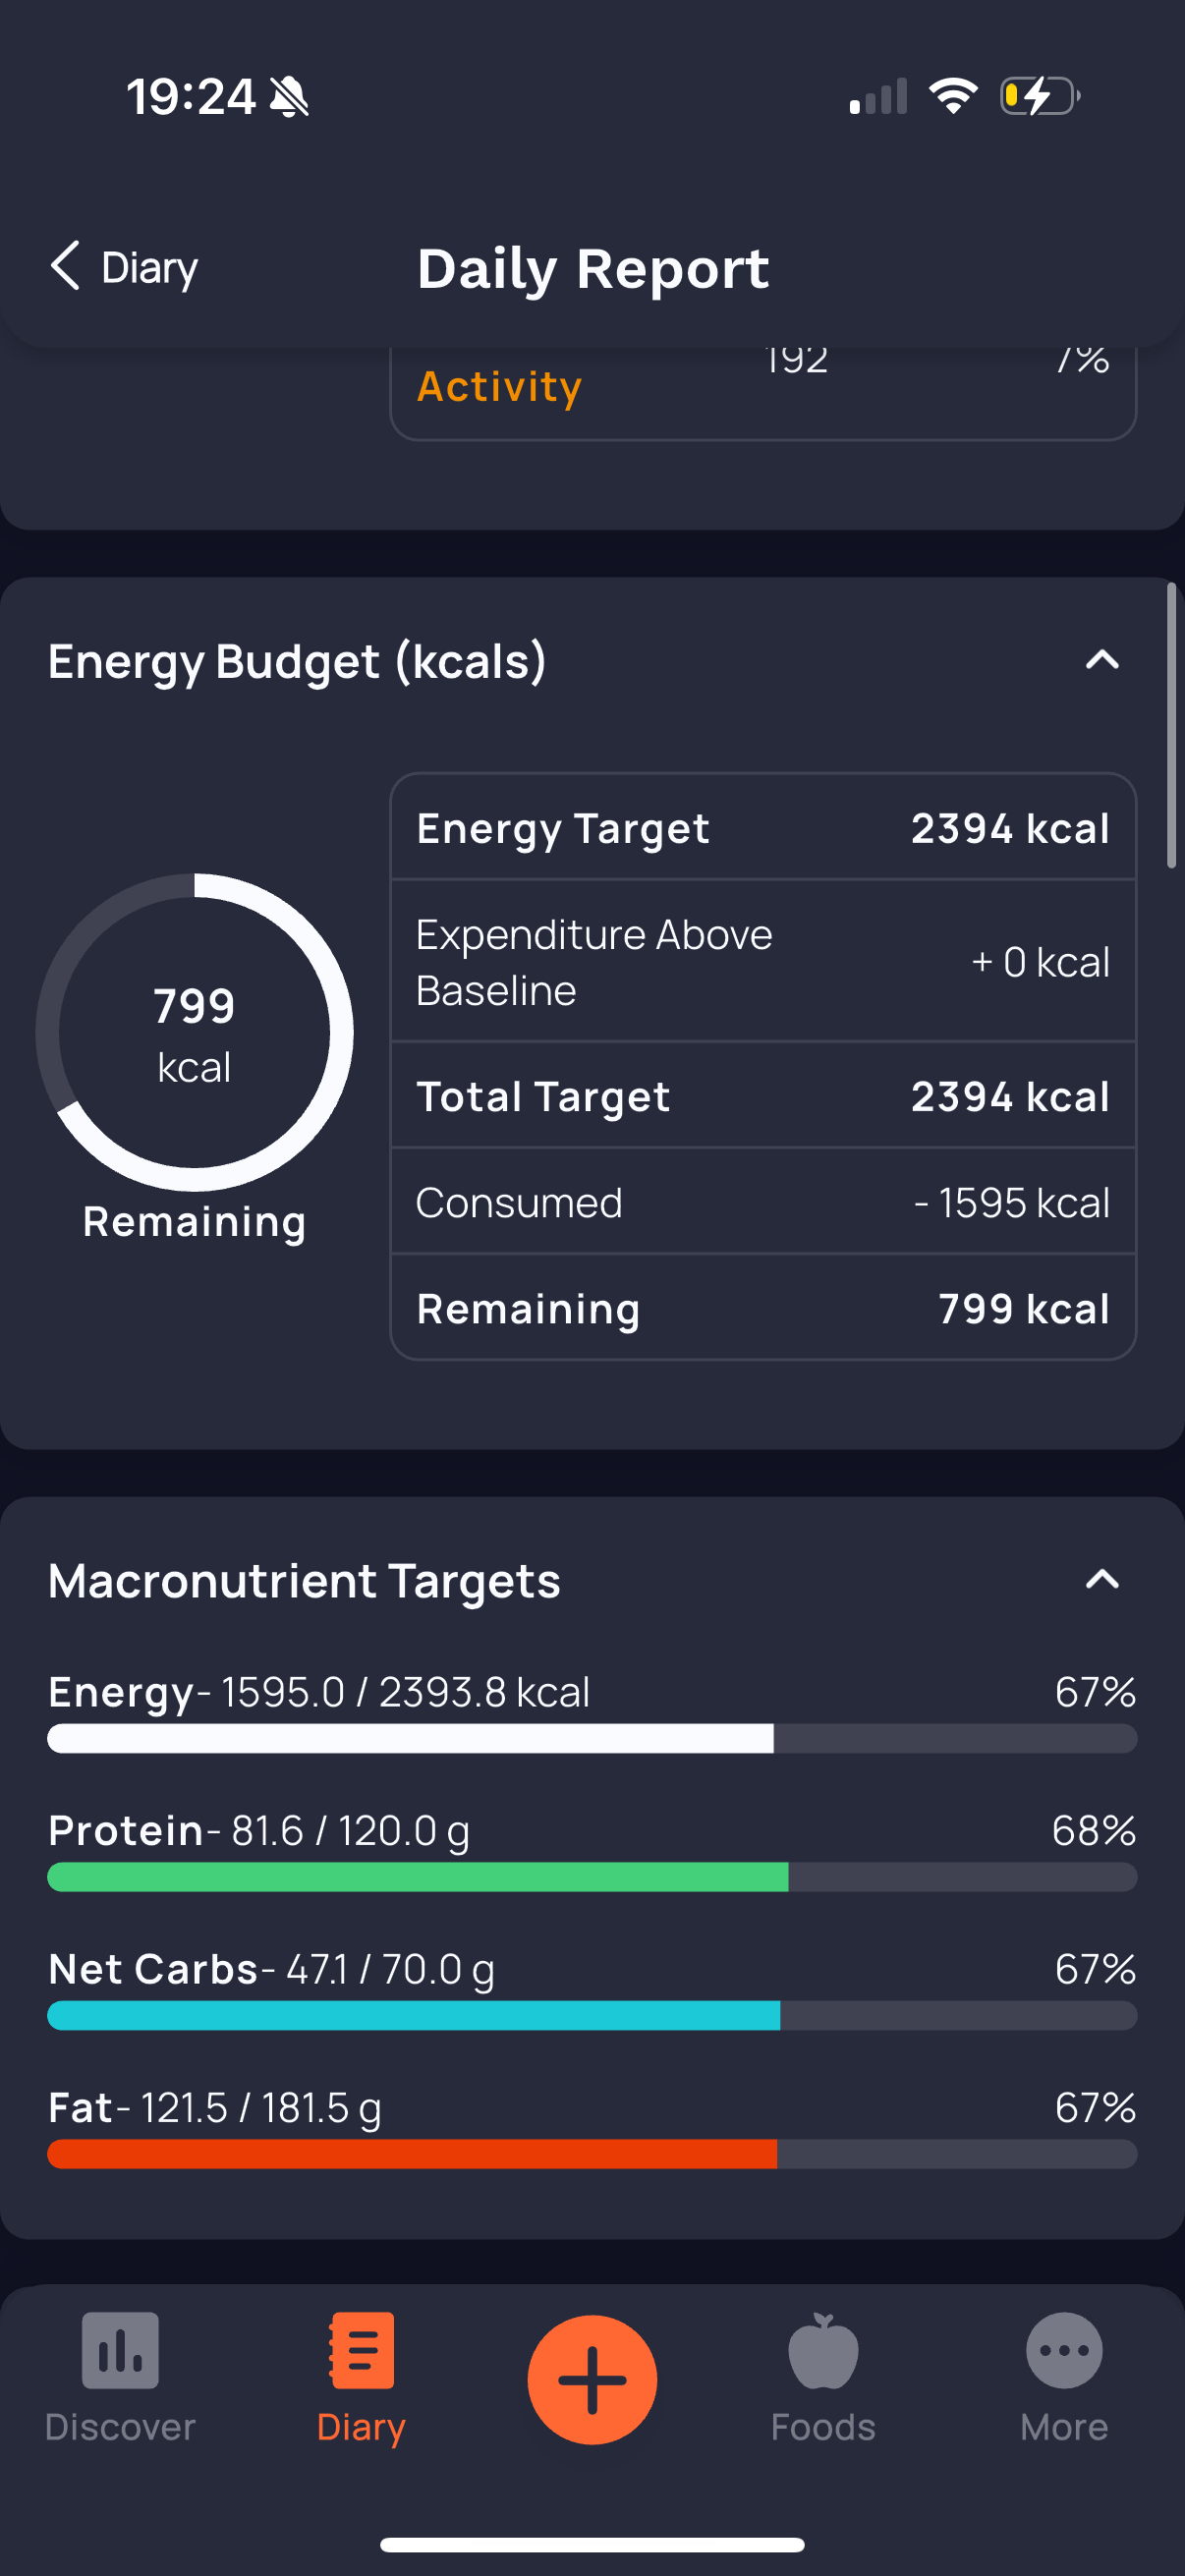
Task: Select the Activity row label
Action: coord(499,386)
